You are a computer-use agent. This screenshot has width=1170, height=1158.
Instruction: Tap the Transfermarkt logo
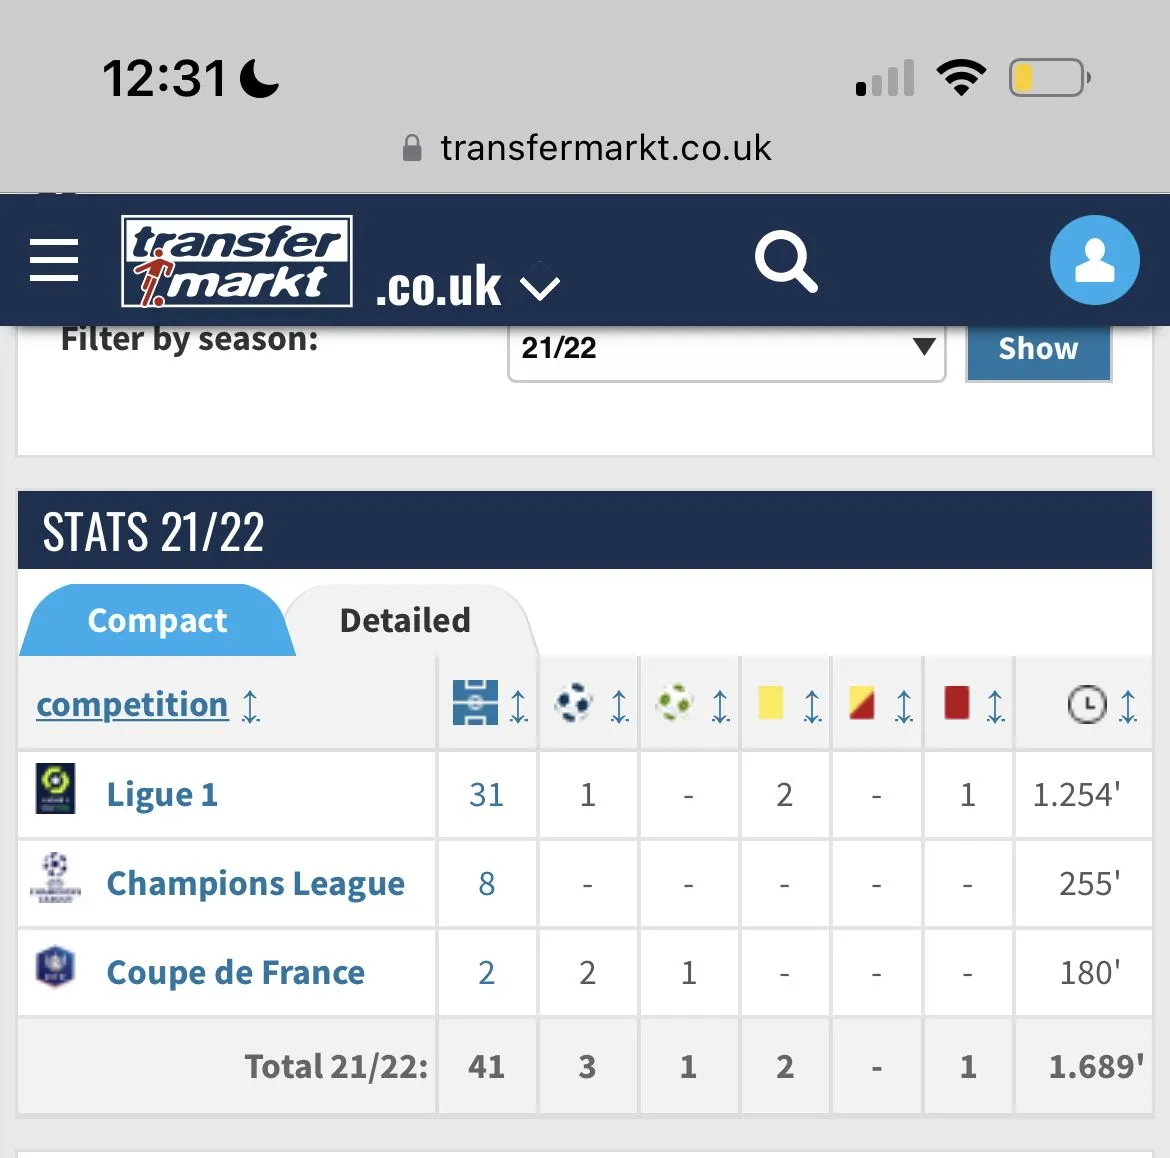tap(237, 261)
